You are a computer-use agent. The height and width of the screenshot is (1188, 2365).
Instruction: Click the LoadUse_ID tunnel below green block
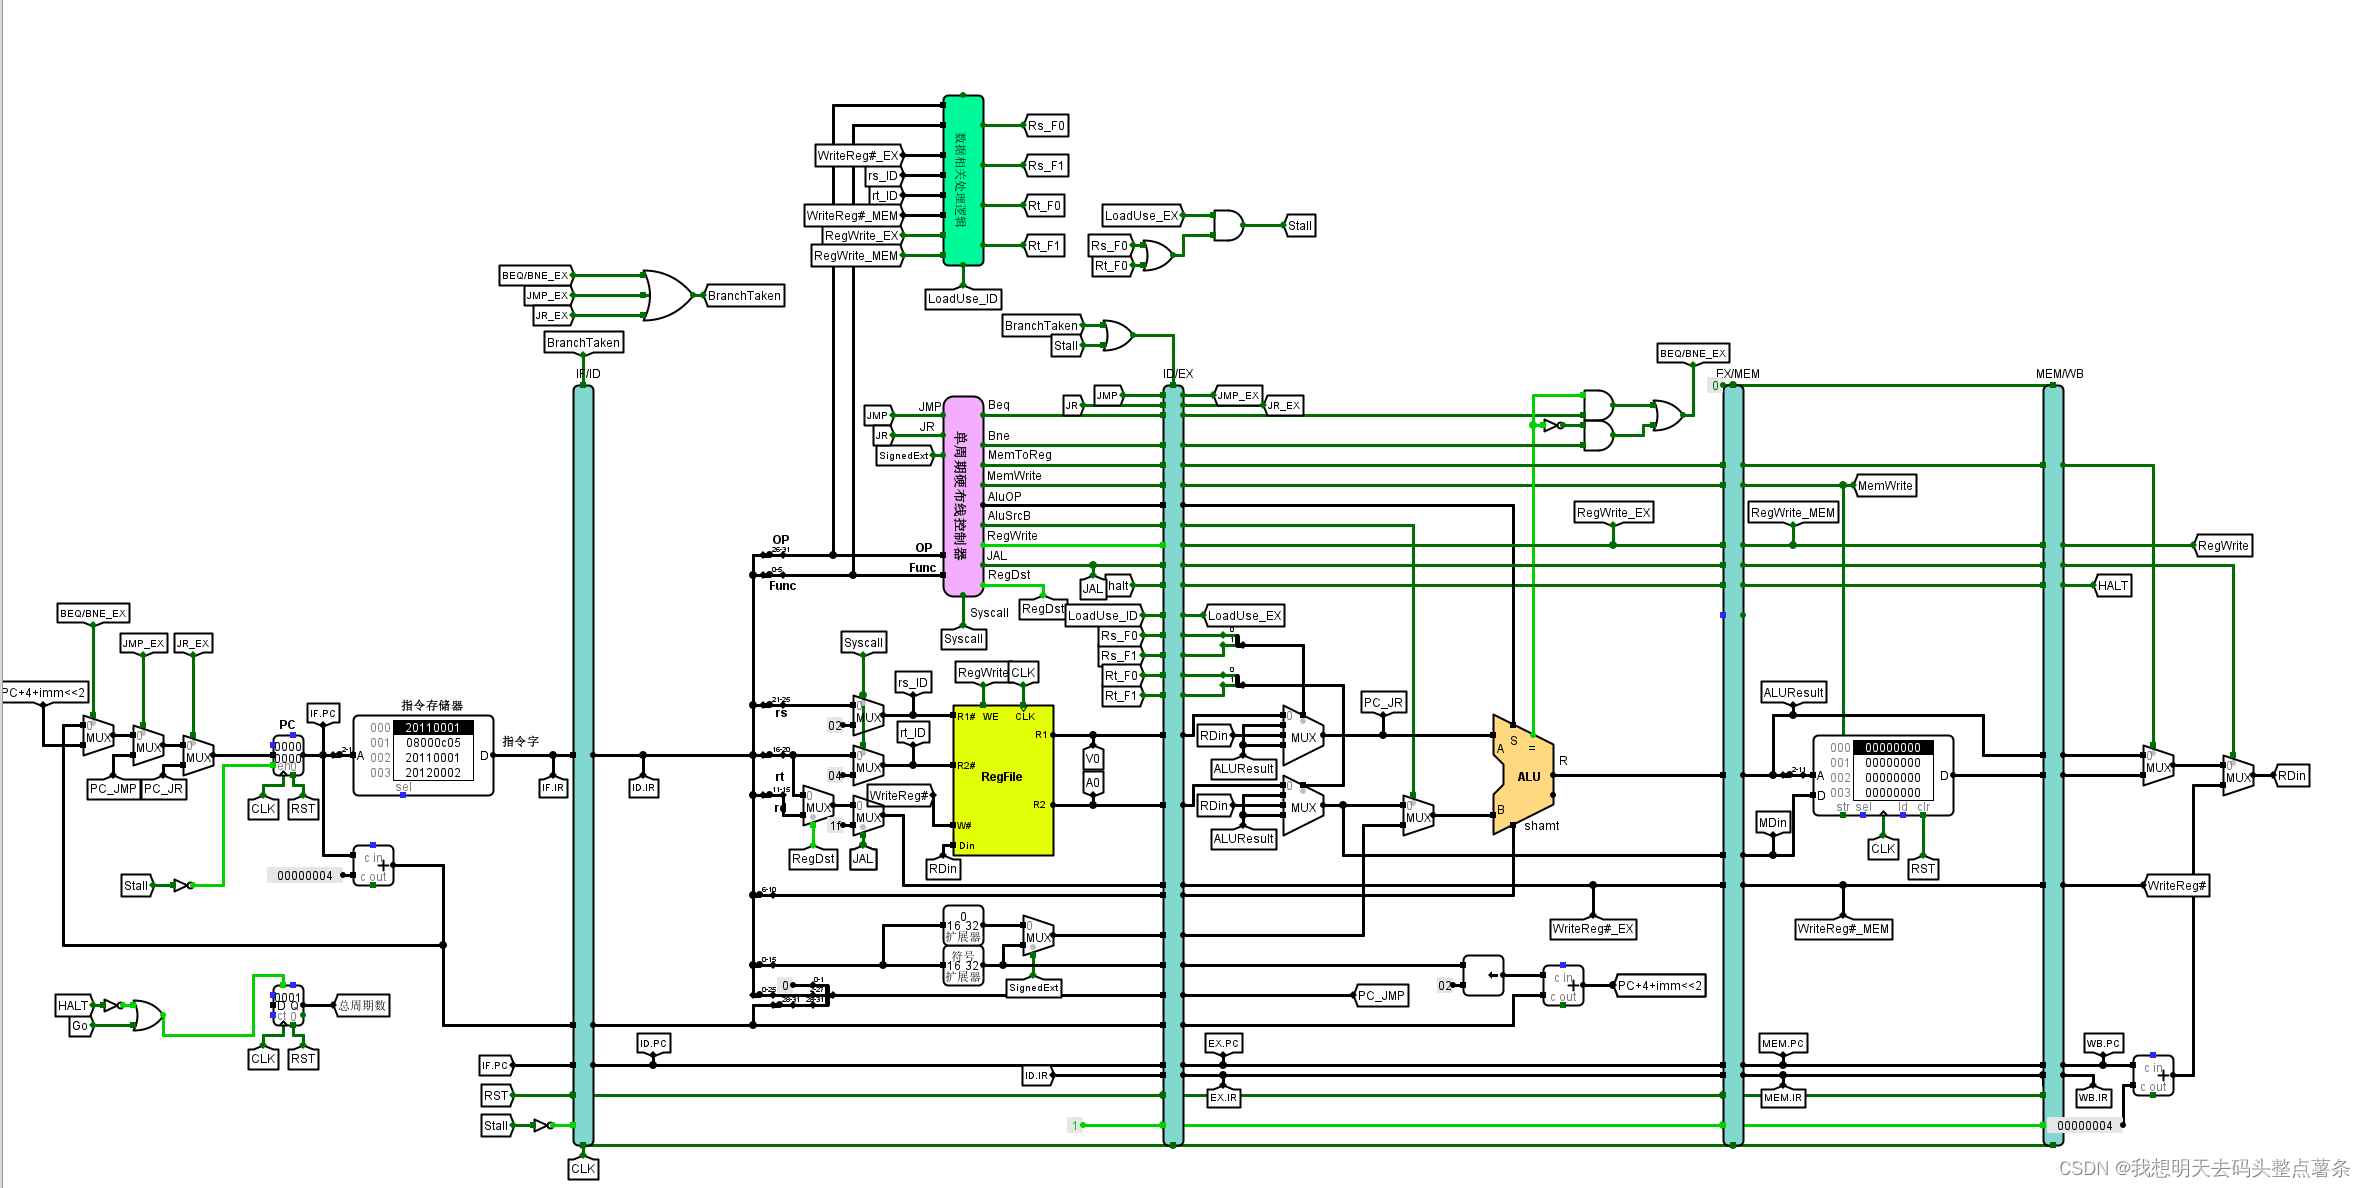962,298
